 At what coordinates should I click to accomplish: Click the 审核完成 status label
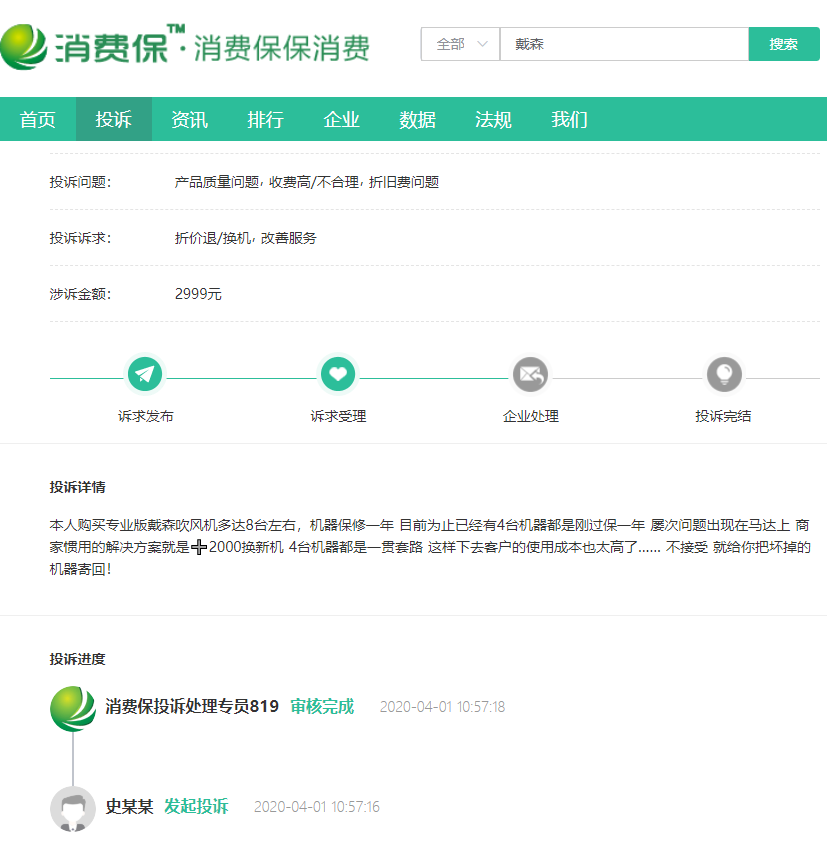[x=322, y=706]
